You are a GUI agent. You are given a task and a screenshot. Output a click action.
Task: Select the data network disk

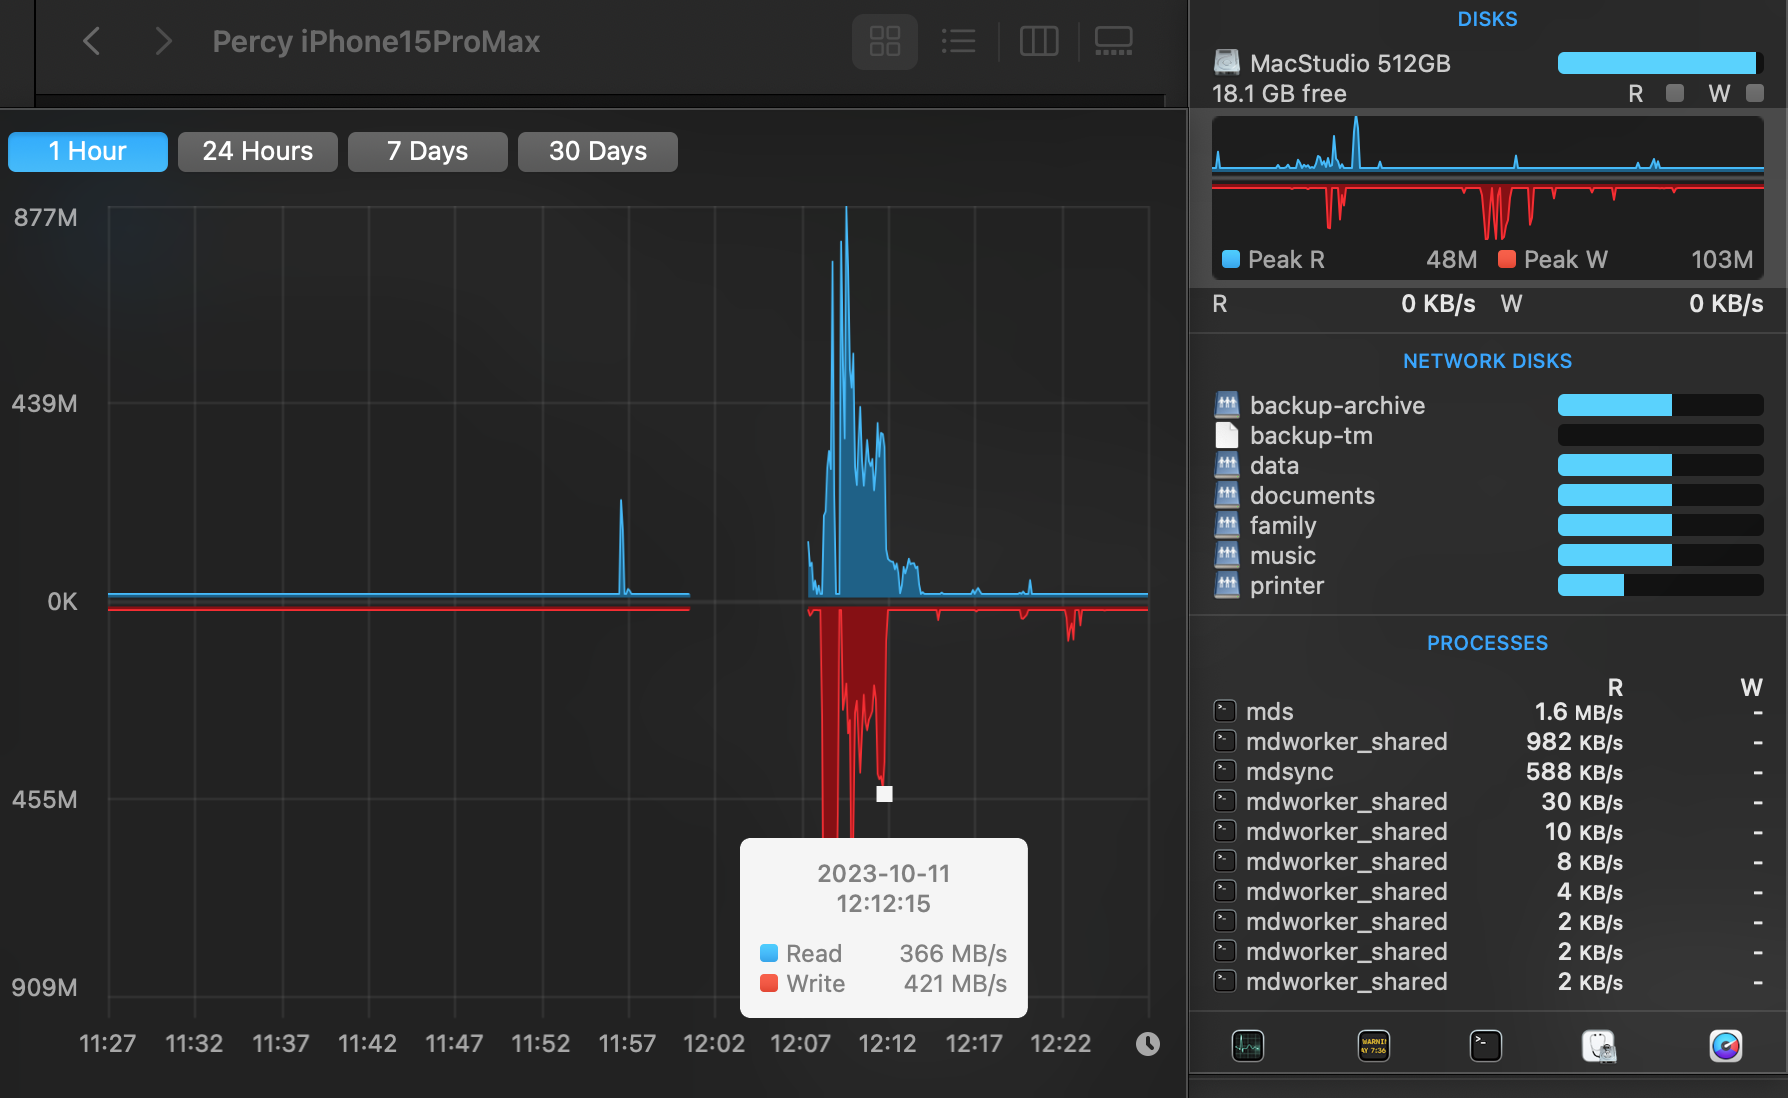pos(1488,465)
